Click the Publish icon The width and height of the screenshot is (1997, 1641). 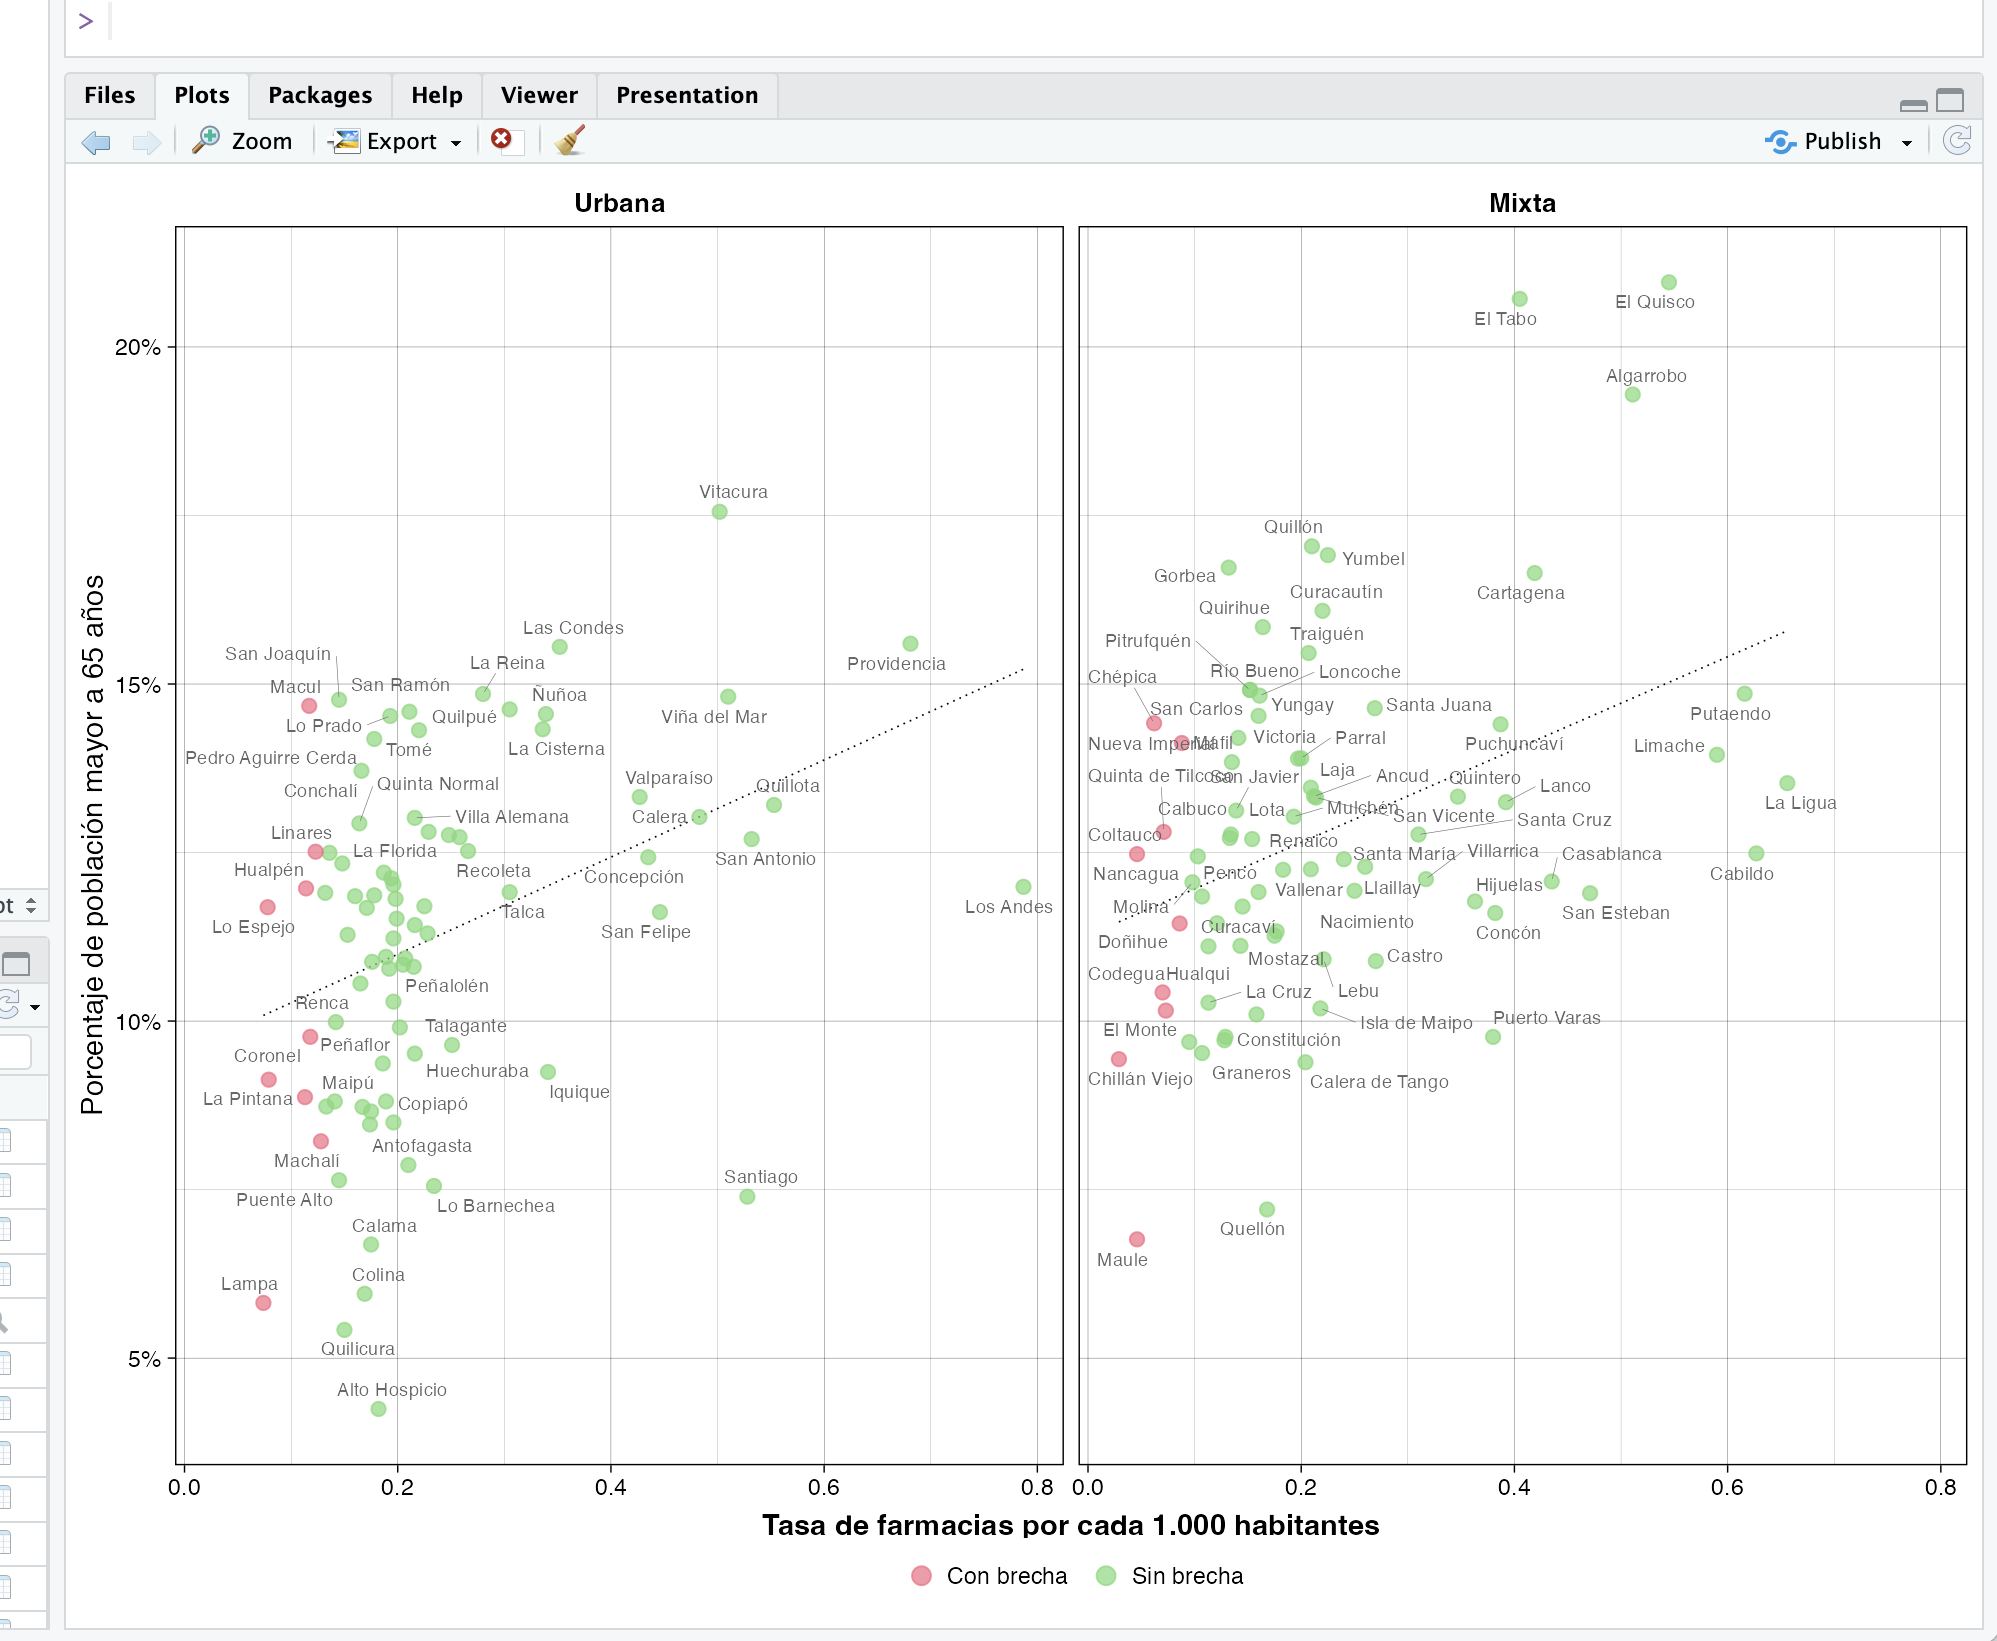[x=1780, y=141]
